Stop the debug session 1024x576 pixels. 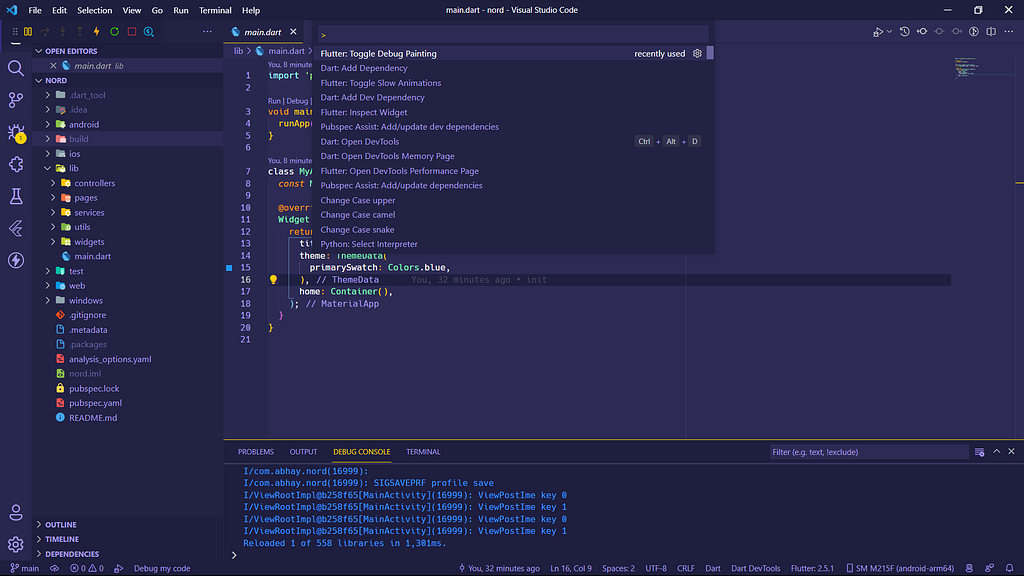click(132, 31)
